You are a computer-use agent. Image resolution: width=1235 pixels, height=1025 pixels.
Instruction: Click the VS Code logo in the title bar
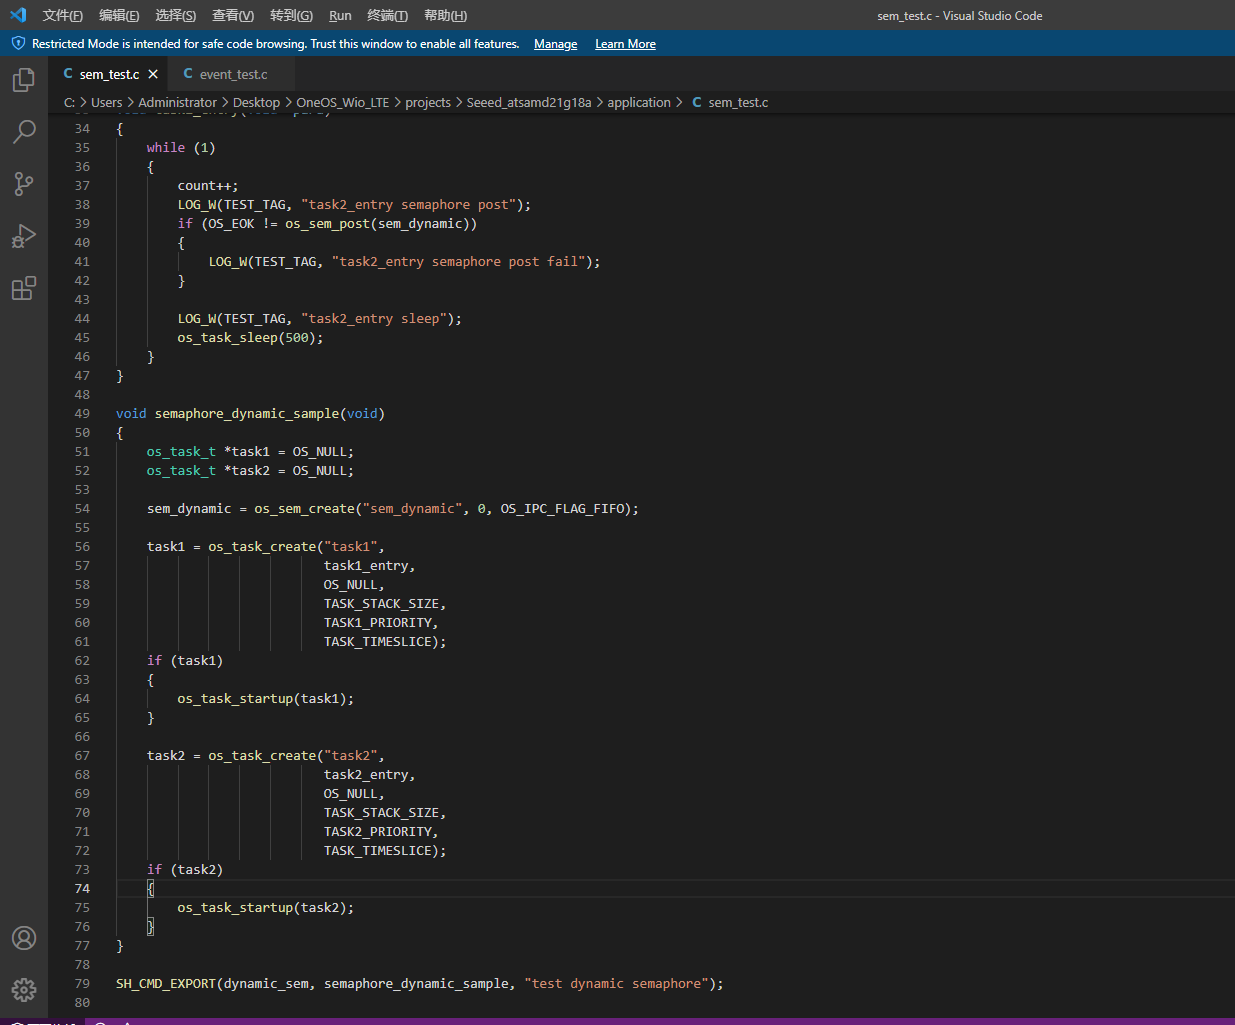[18, 15]
